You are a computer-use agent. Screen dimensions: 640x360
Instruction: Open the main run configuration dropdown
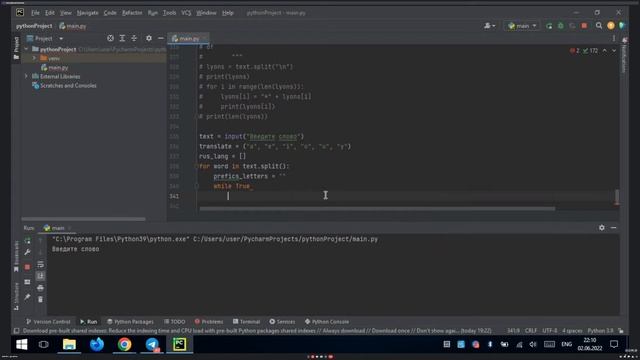coord(522,26)
